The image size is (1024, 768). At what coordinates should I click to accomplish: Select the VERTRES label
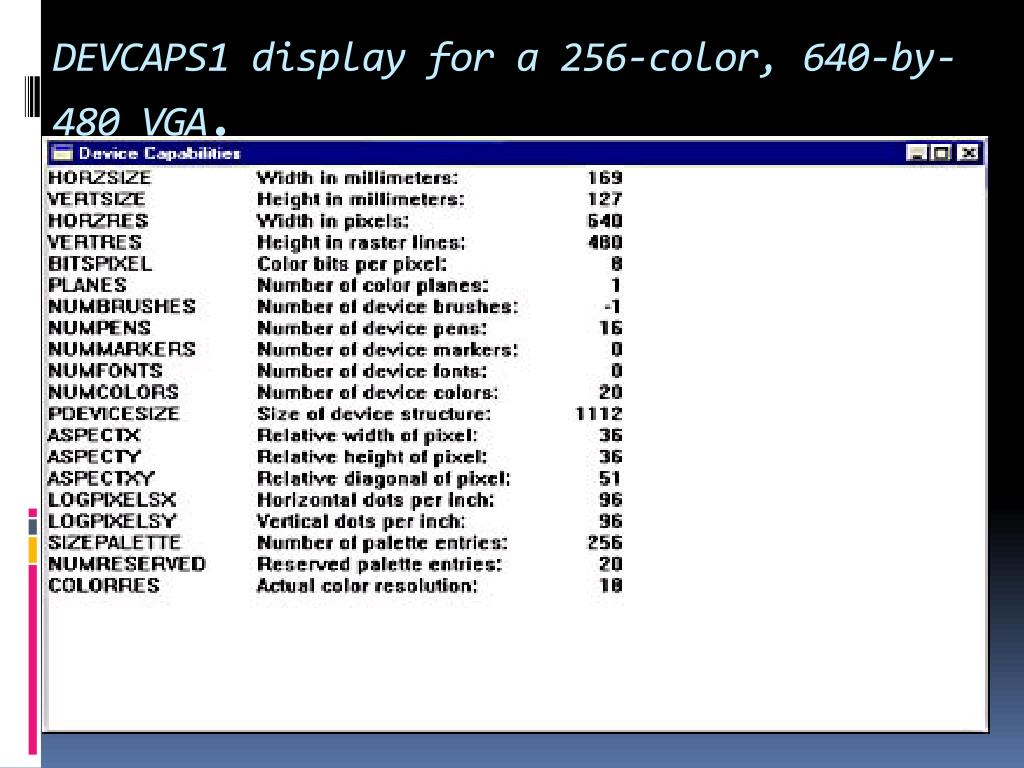(95, 242)
